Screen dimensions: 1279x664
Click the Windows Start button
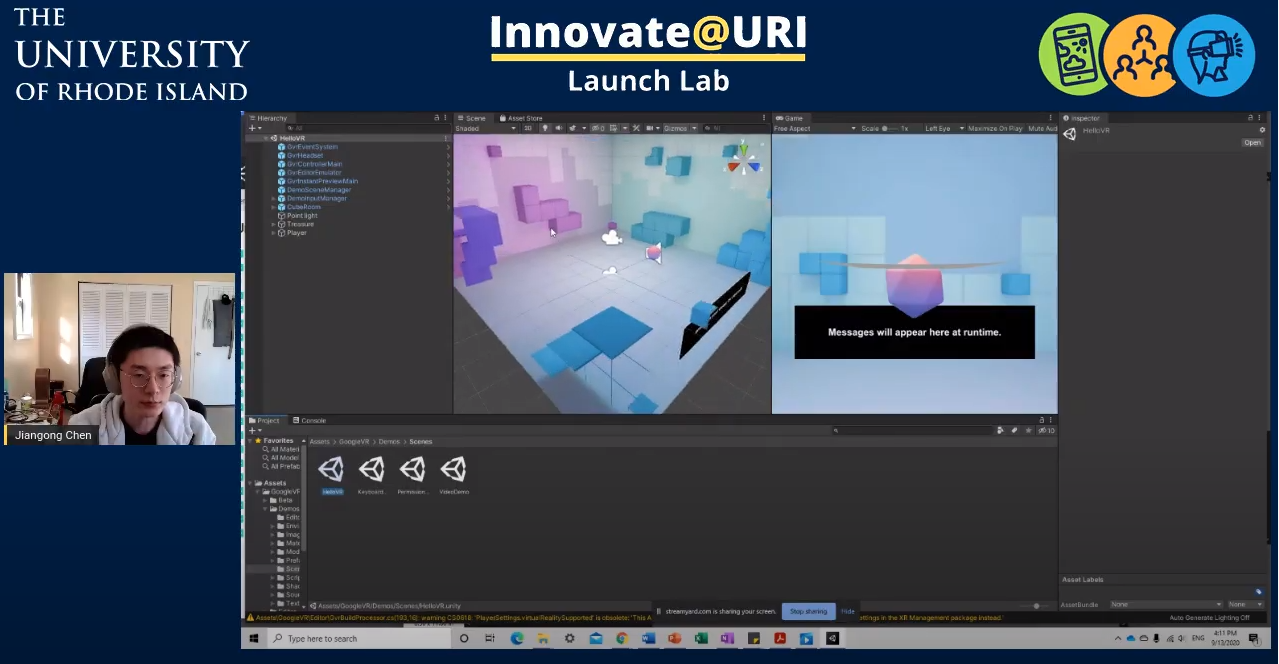(x=255, y=638)
